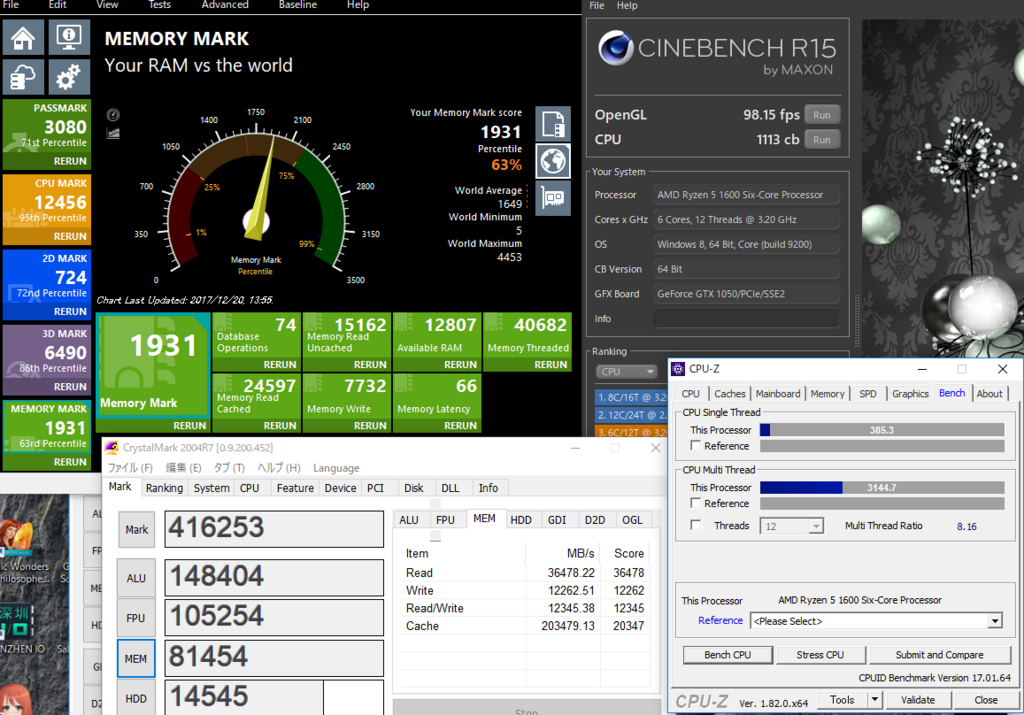Image resolution: width=1024 pixels, height=715 pixels.
Task: Run the Cinebench OpenGL test
Action: click(x=822, y=115)
